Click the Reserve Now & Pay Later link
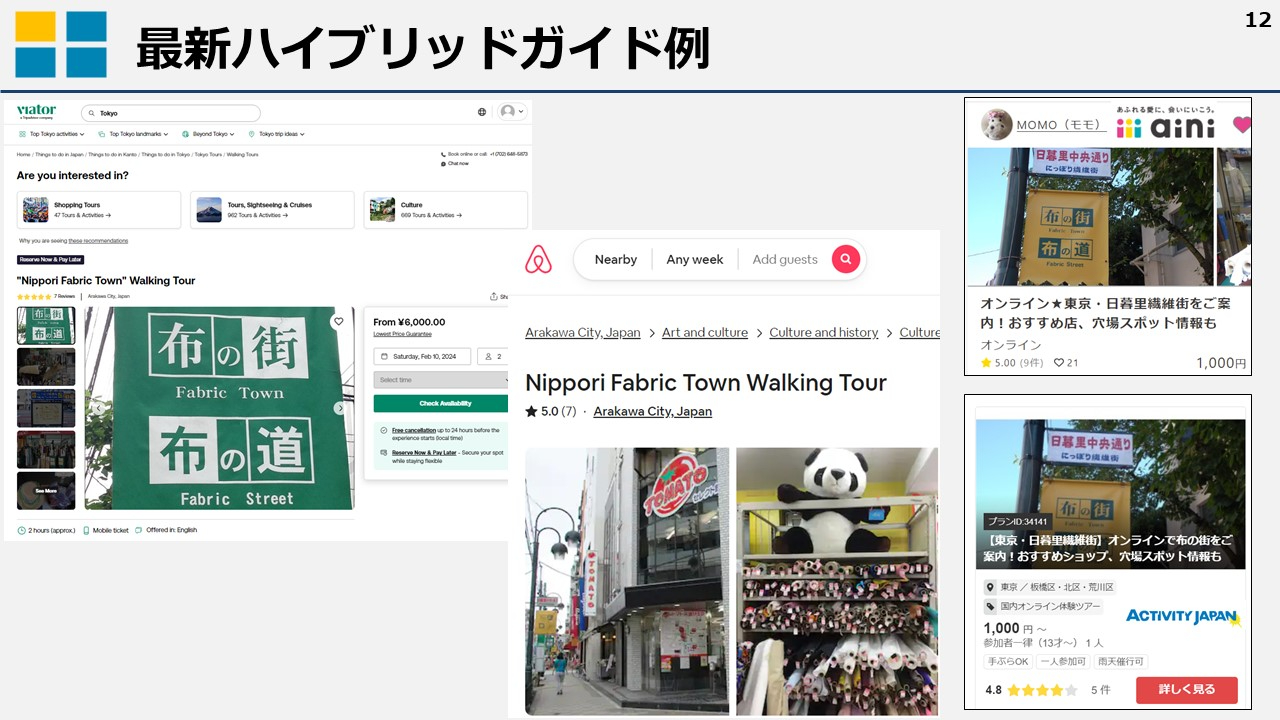This screenshot has height=720, width=1280. pos(424,452)
